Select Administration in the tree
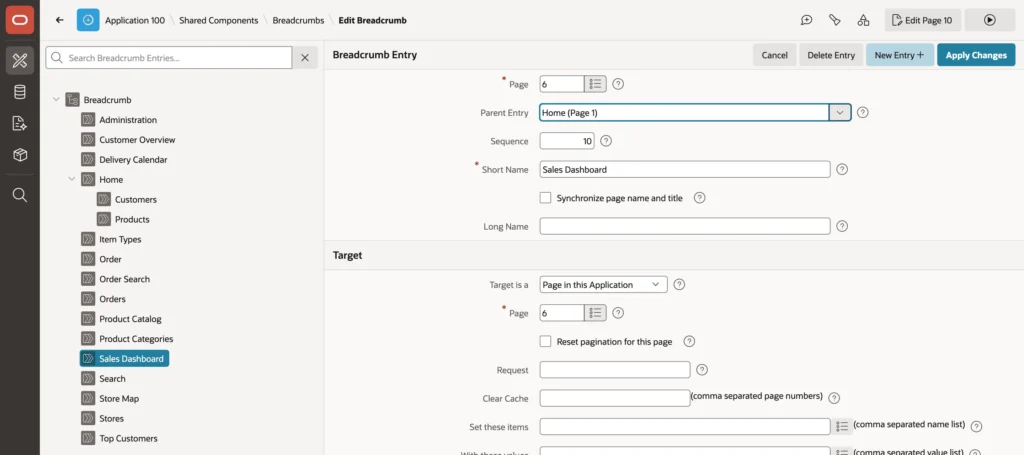This screenshot has height=455, width=1024. [x=128, y=120]
